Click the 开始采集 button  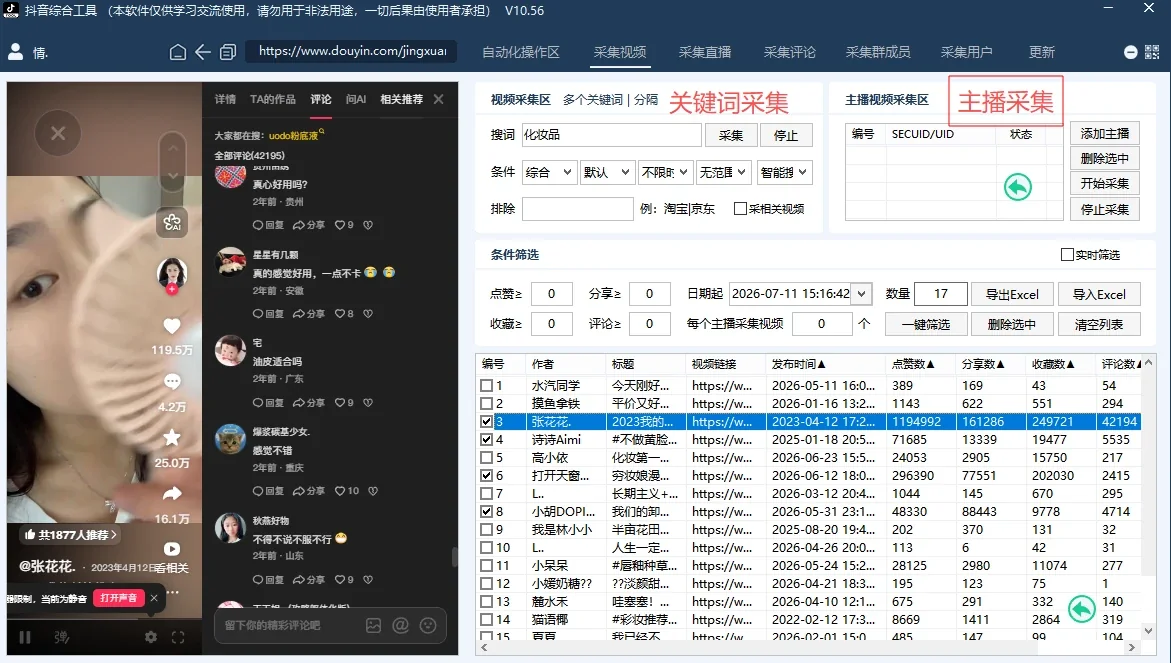click(1105, 184)
